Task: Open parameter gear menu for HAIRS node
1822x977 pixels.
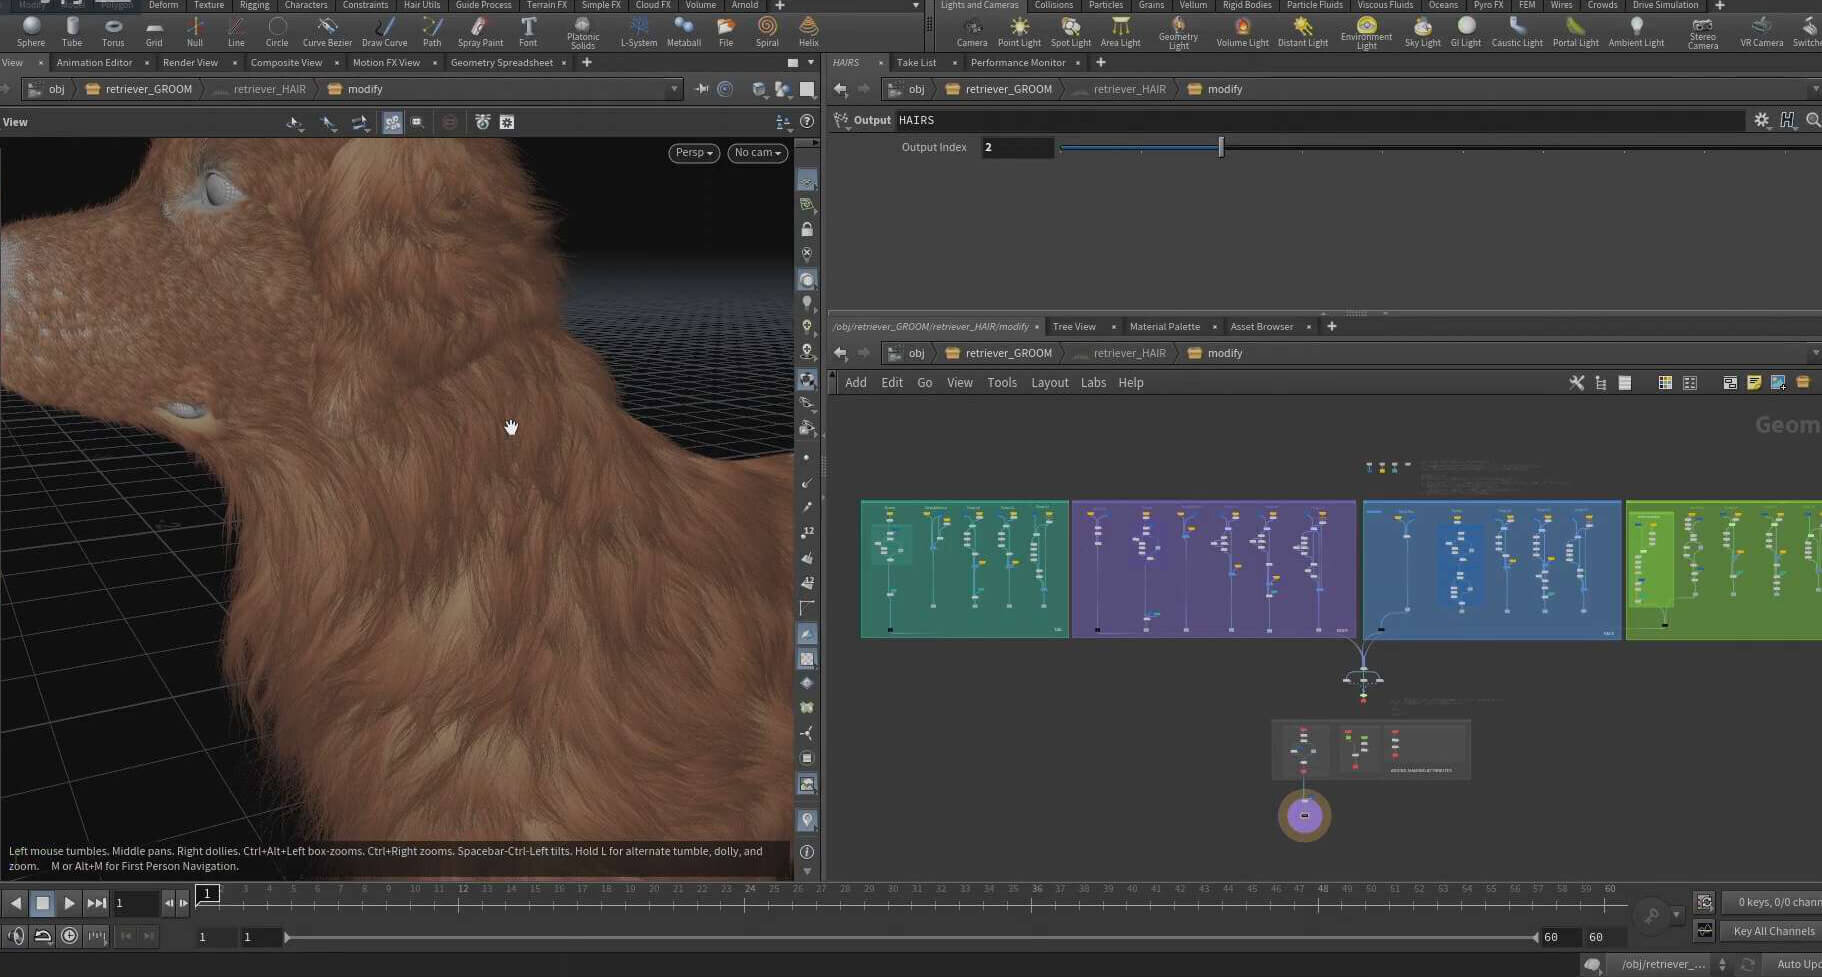Action: click(x=1761, y=120)
